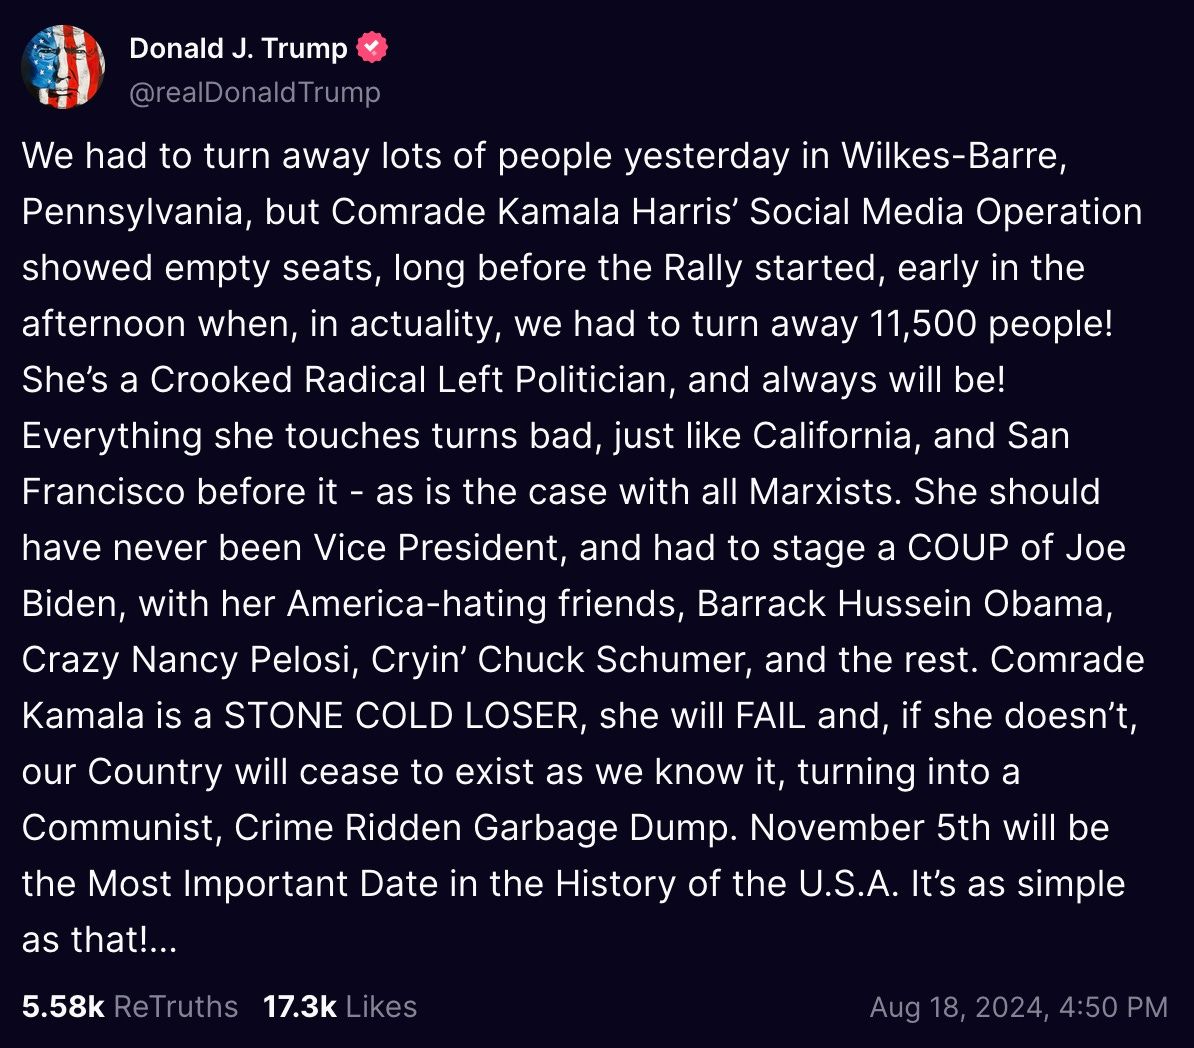
Task: Click the verified checkmark badge
Action: [372, 47]
